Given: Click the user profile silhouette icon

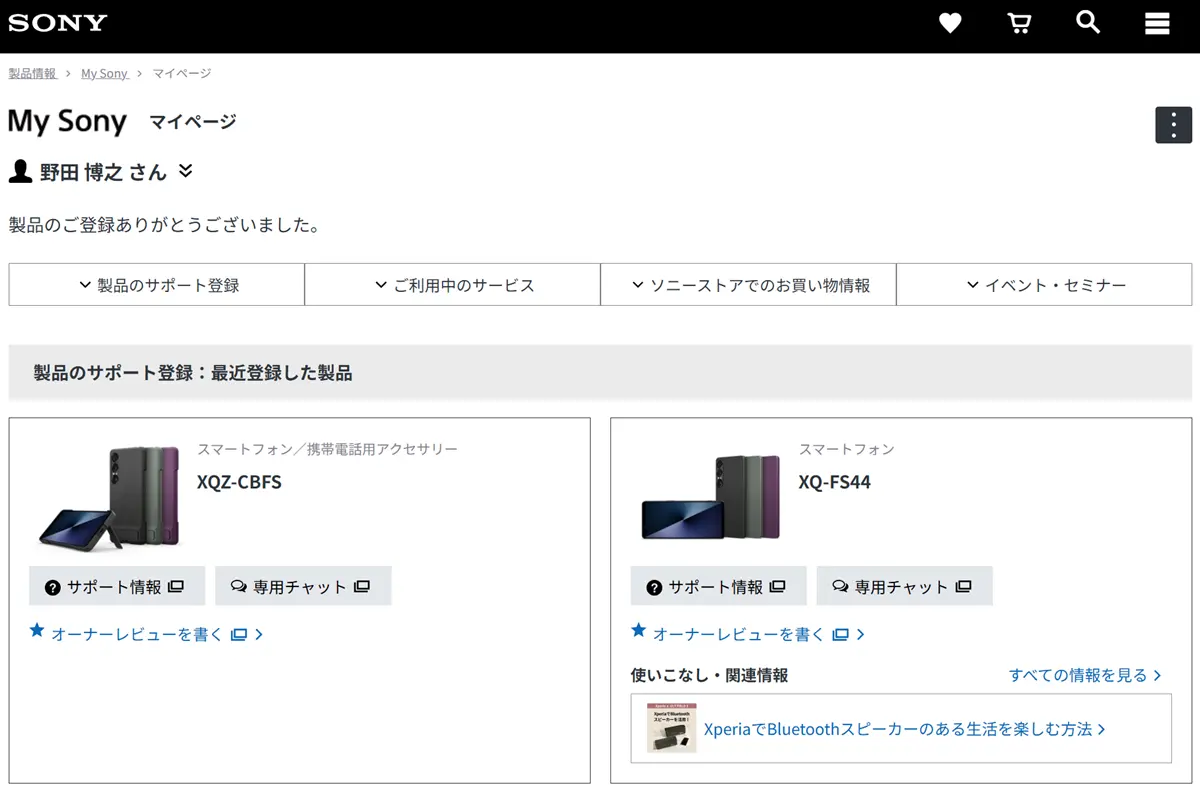Looking at the screenshot, I should click(x=20, y=172).
